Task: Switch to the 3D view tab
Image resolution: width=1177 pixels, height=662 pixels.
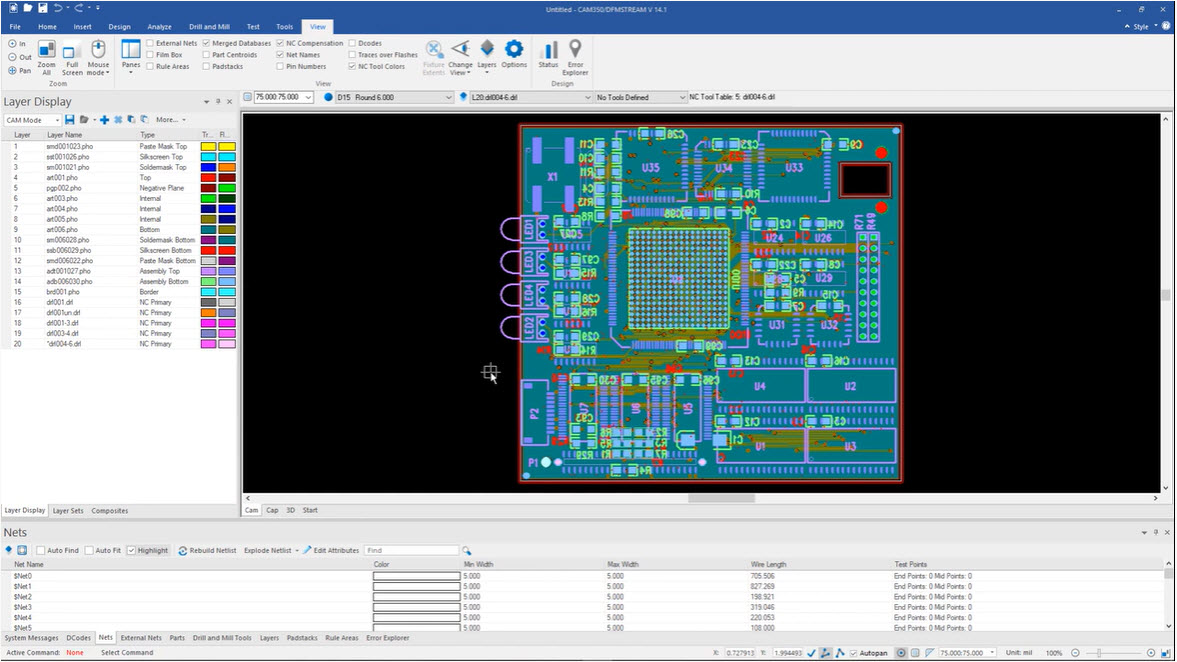Action: point(290,510)
